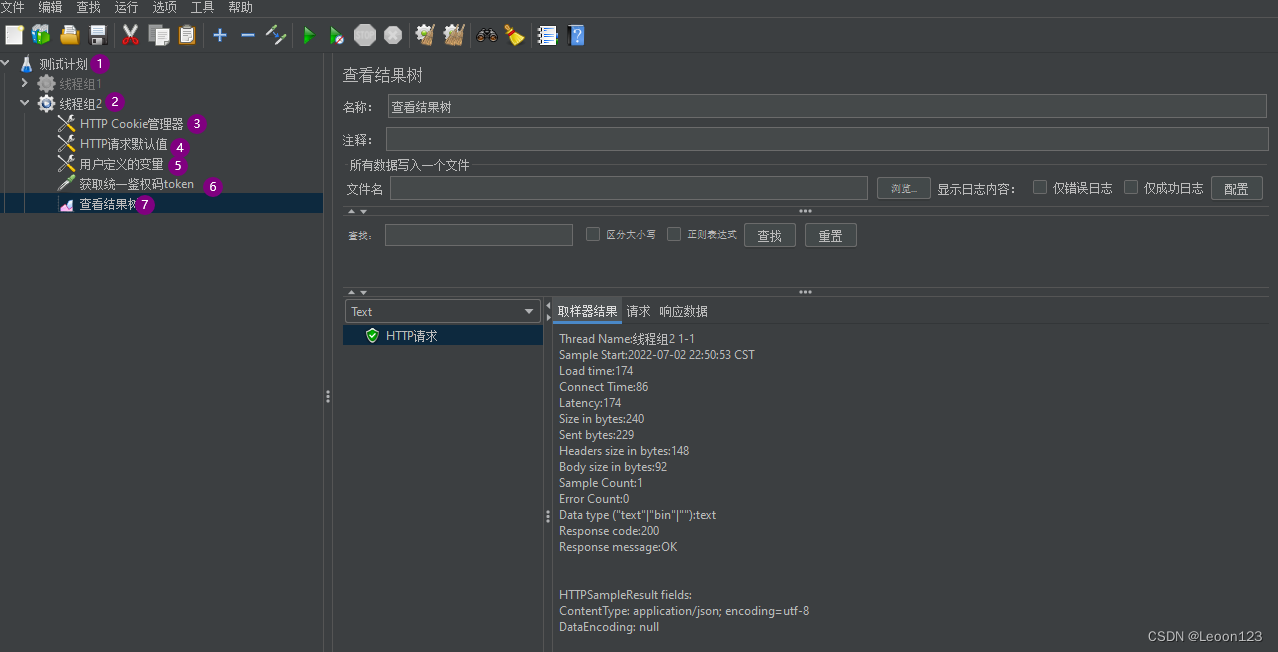
Task: Click the 浏览 browse button
Action: (904, 188)
